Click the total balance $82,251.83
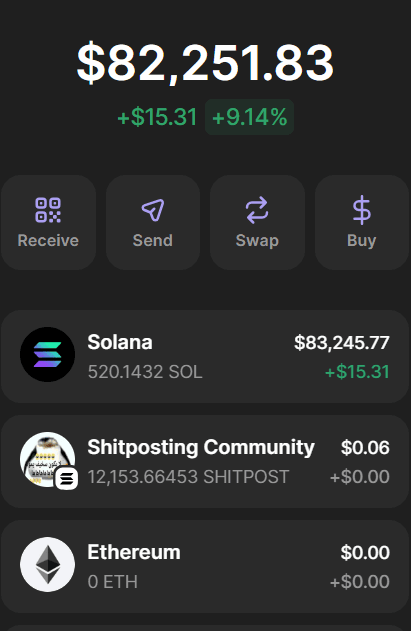This screenshot has width=411, height=631. click(x=205, y=63)
